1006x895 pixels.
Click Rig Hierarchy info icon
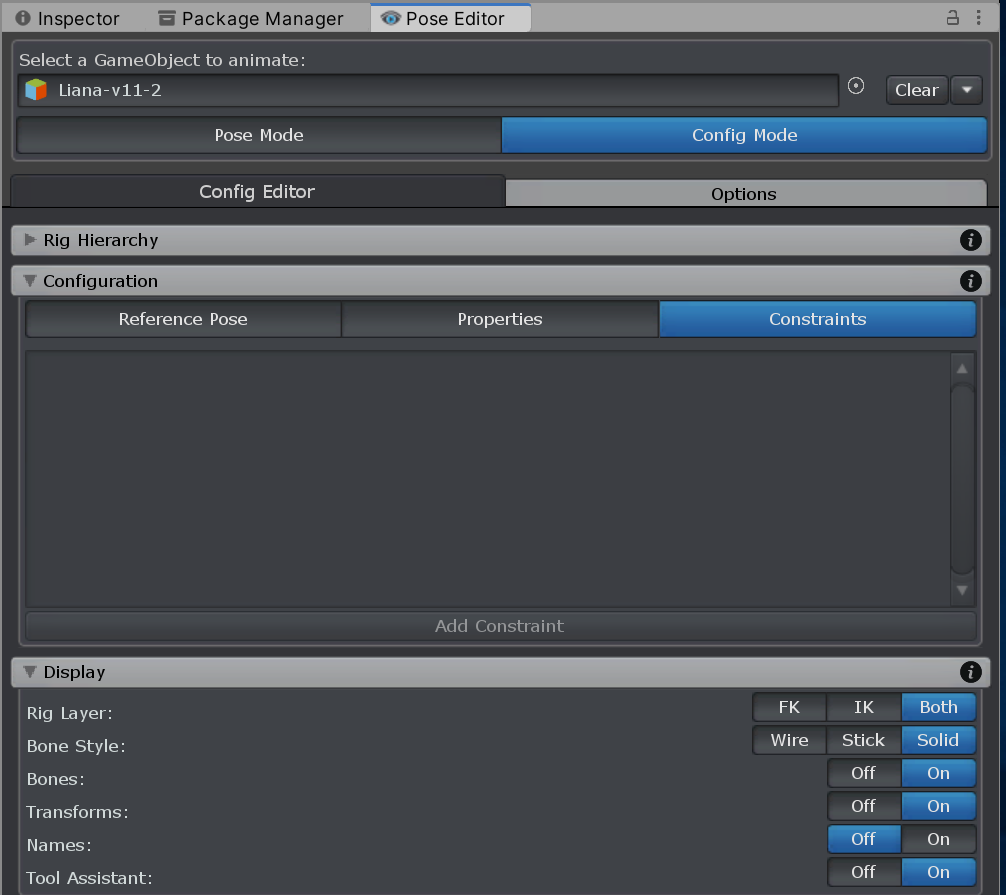pos(970,240)
